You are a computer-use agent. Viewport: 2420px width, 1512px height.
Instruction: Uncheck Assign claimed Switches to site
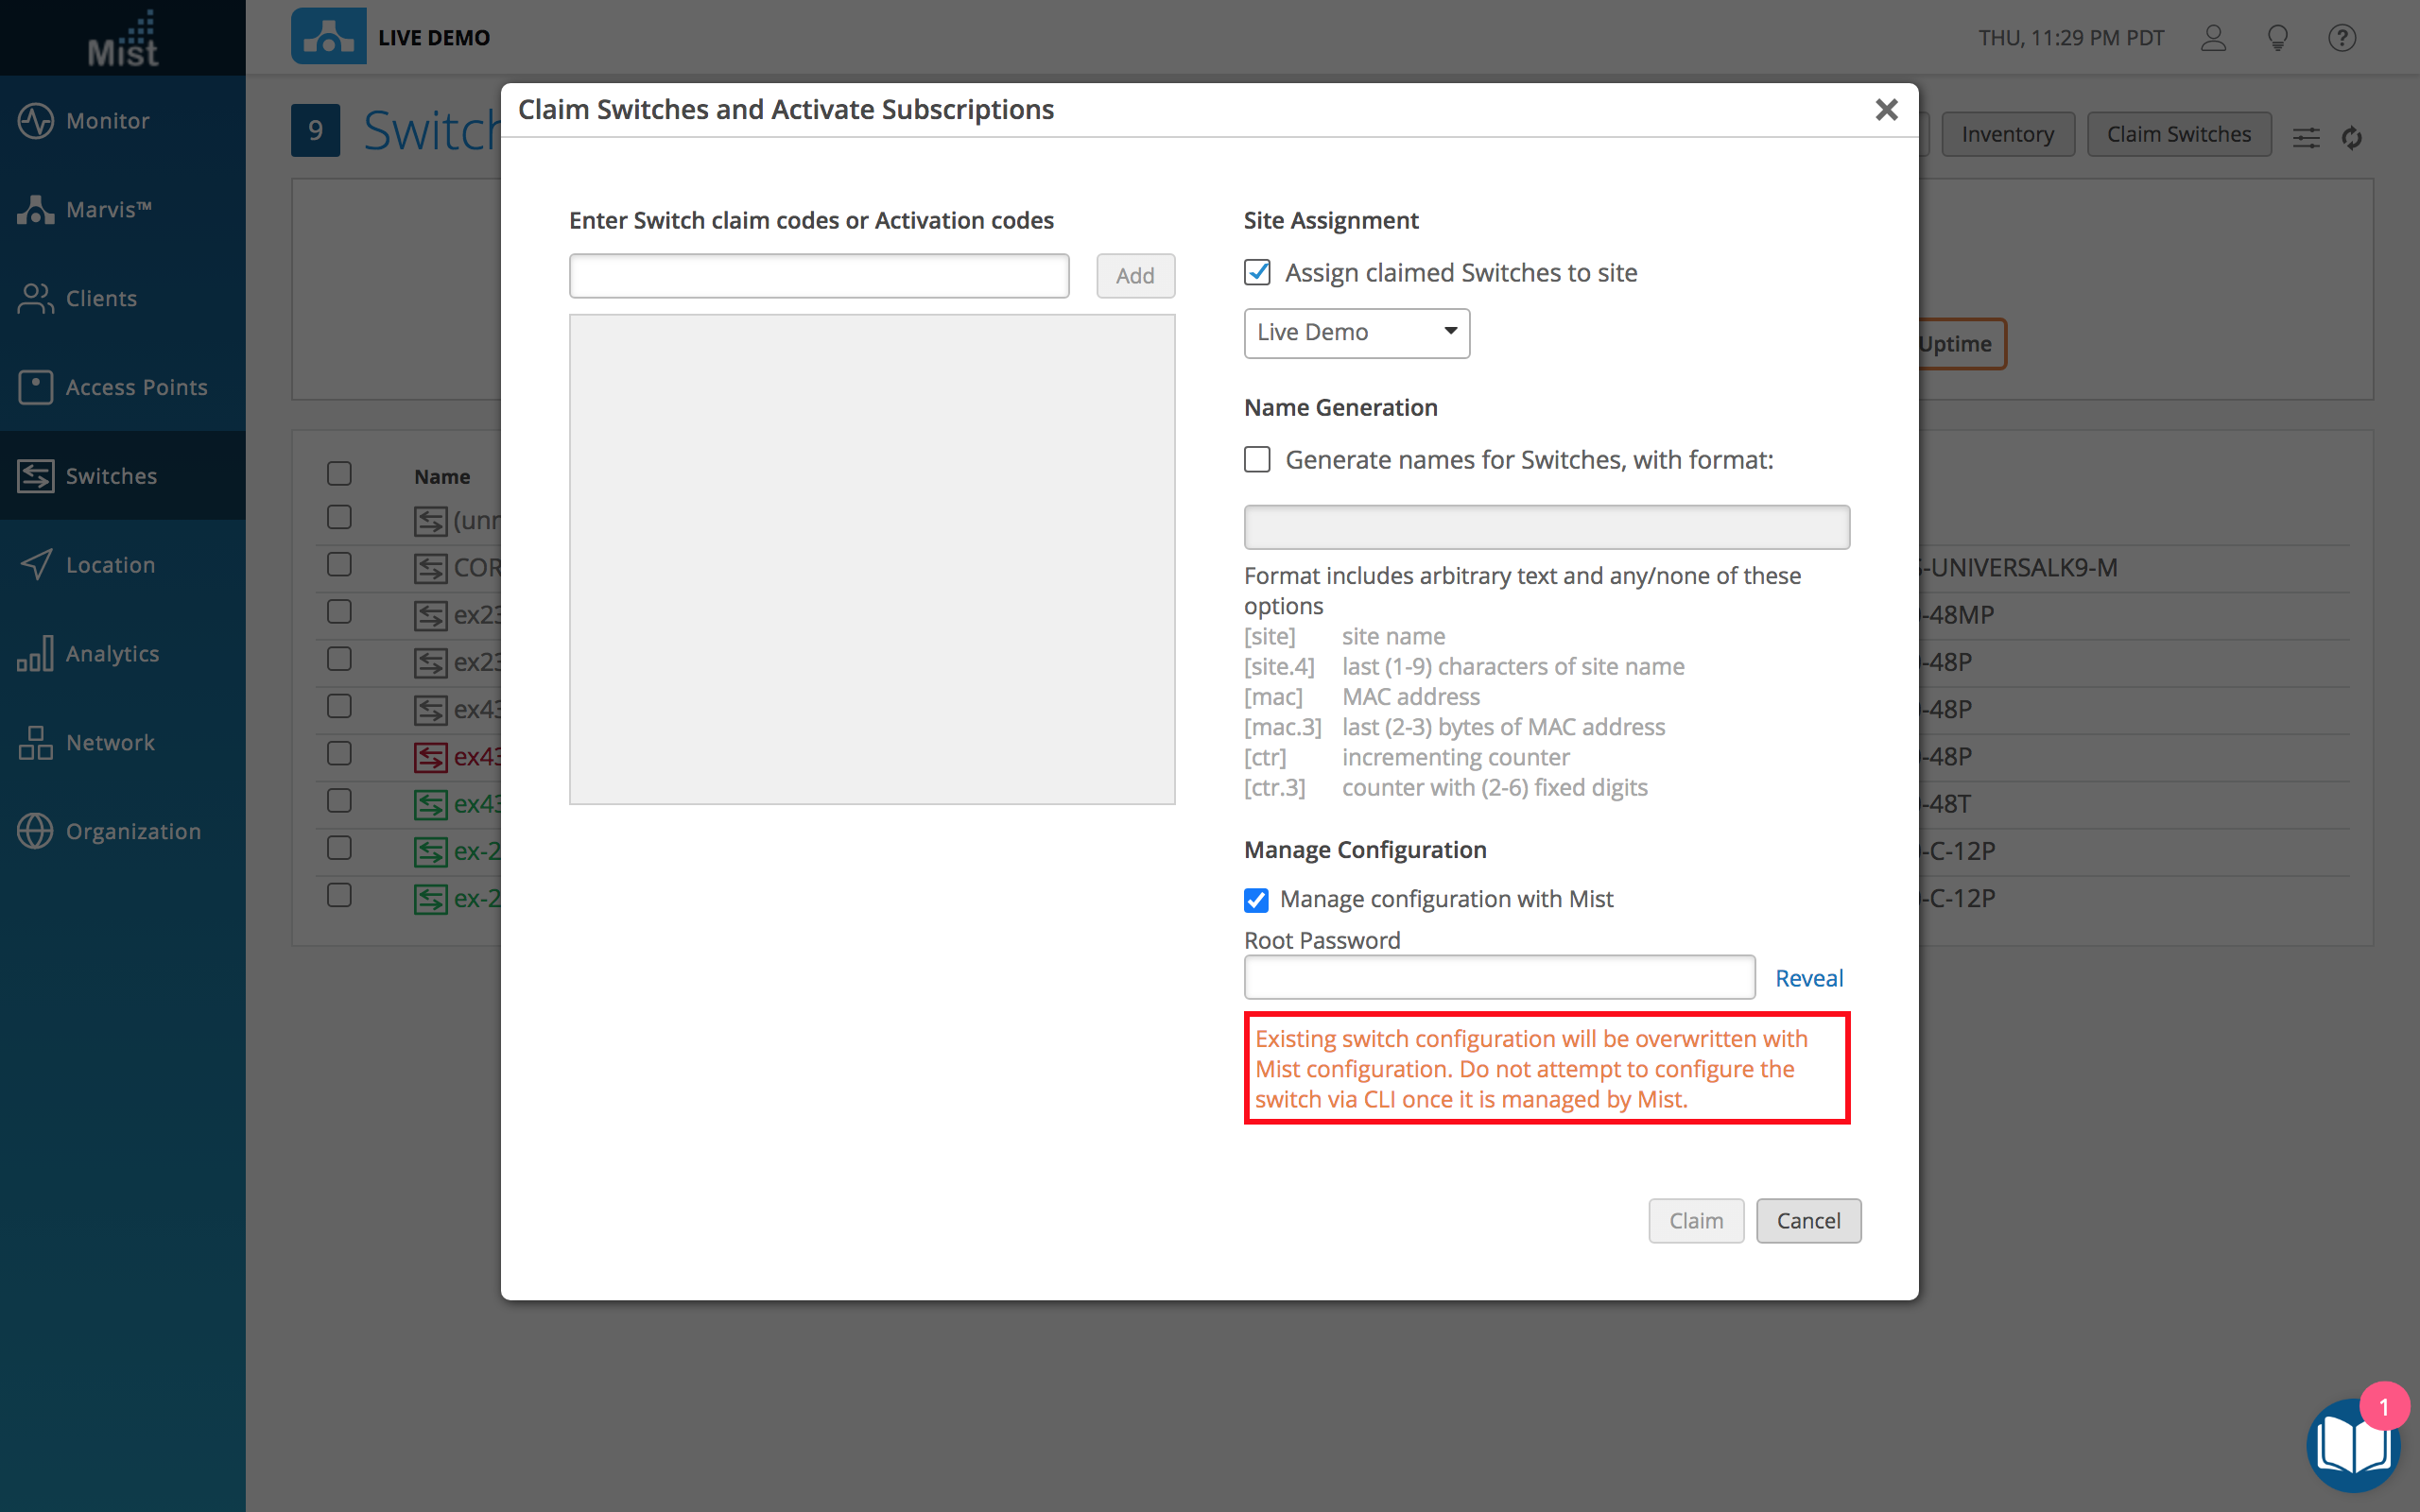pyautogui.click(x=1257, y=272)
